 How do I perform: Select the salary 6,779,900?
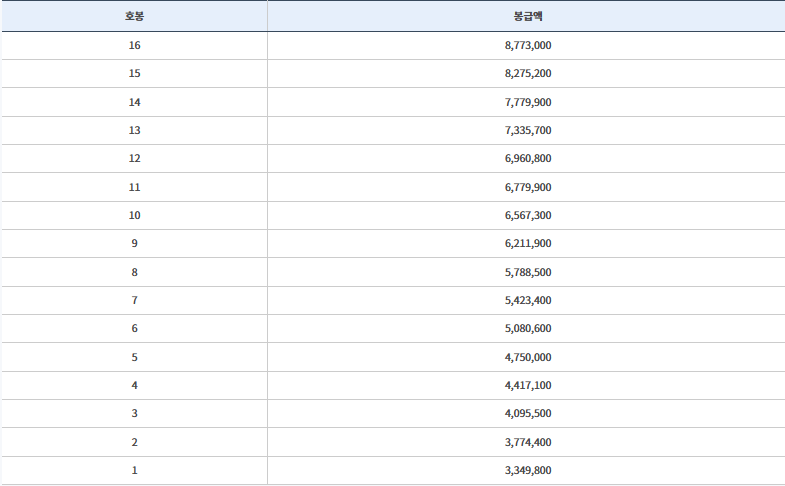click(x=528, y=187)
